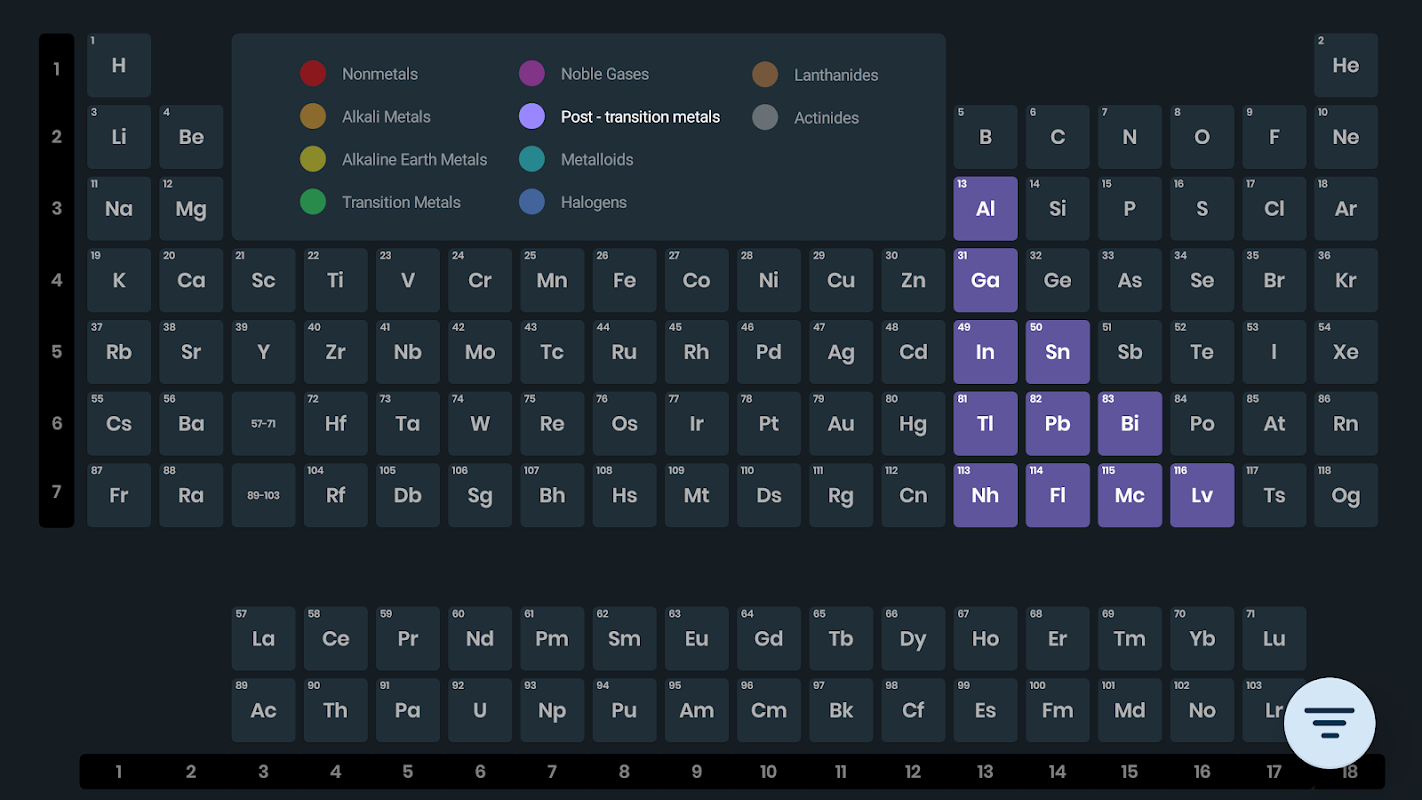Screen dimensions: 1422x800
Task: Click the Metalloids teal legend circle
Action: [x=532, y=159]
